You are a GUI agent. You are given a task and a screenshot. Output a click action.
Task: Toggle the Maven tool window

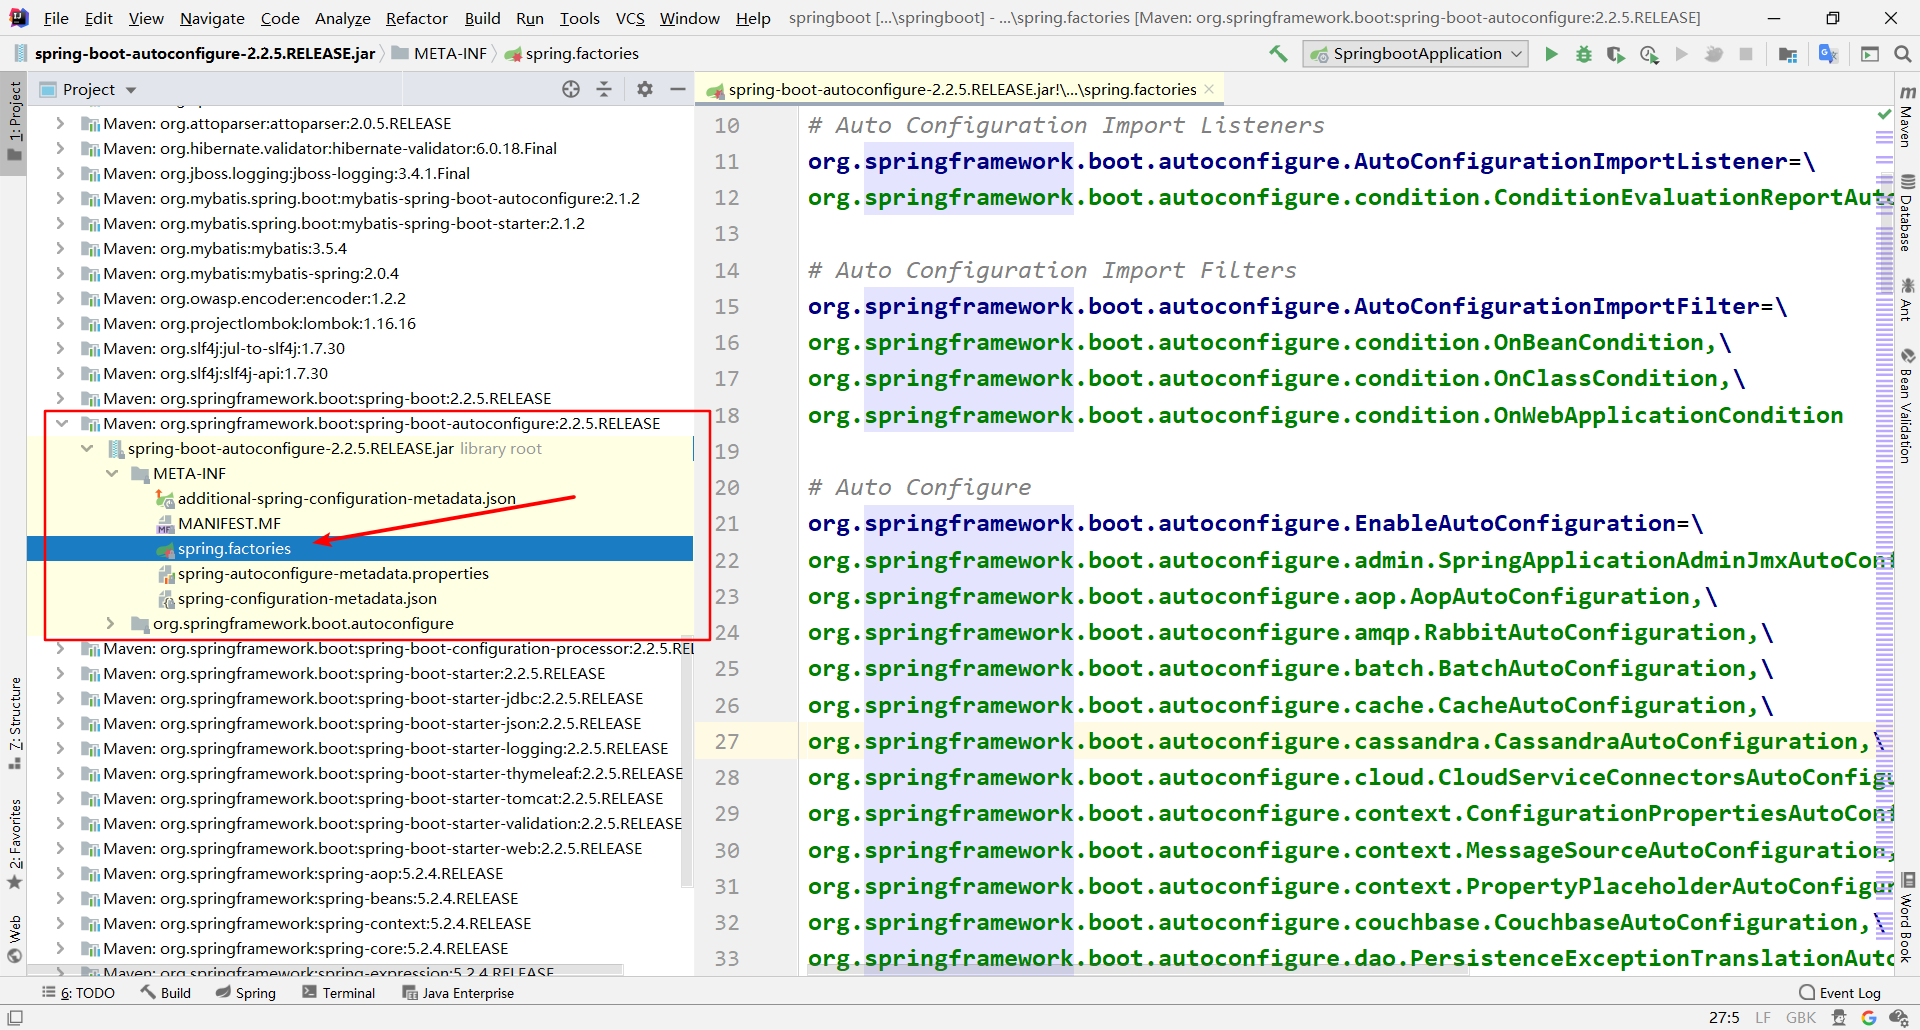point(1907,117)
